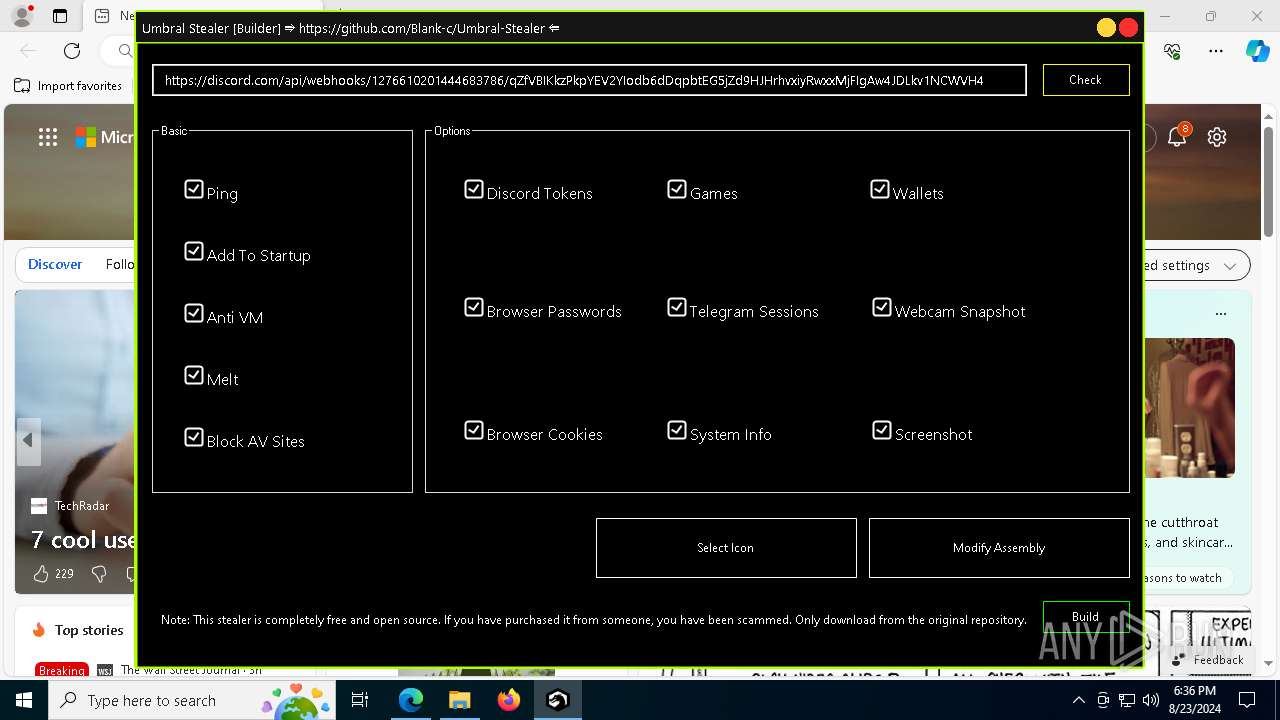Open File Explorer from taskbar
1280x720 pixels.
pos(459,700)
